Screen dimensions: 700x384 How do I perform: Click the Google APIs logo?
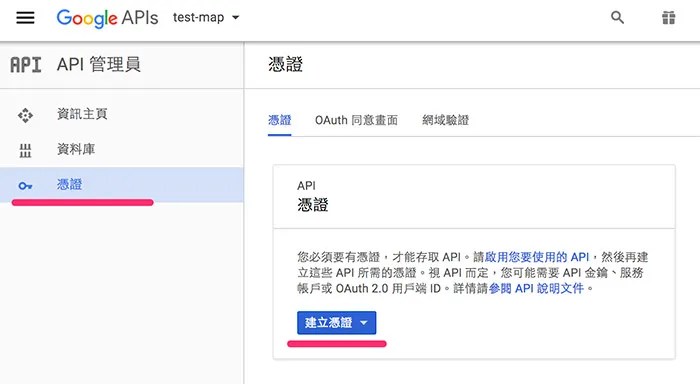click(107, 18)
